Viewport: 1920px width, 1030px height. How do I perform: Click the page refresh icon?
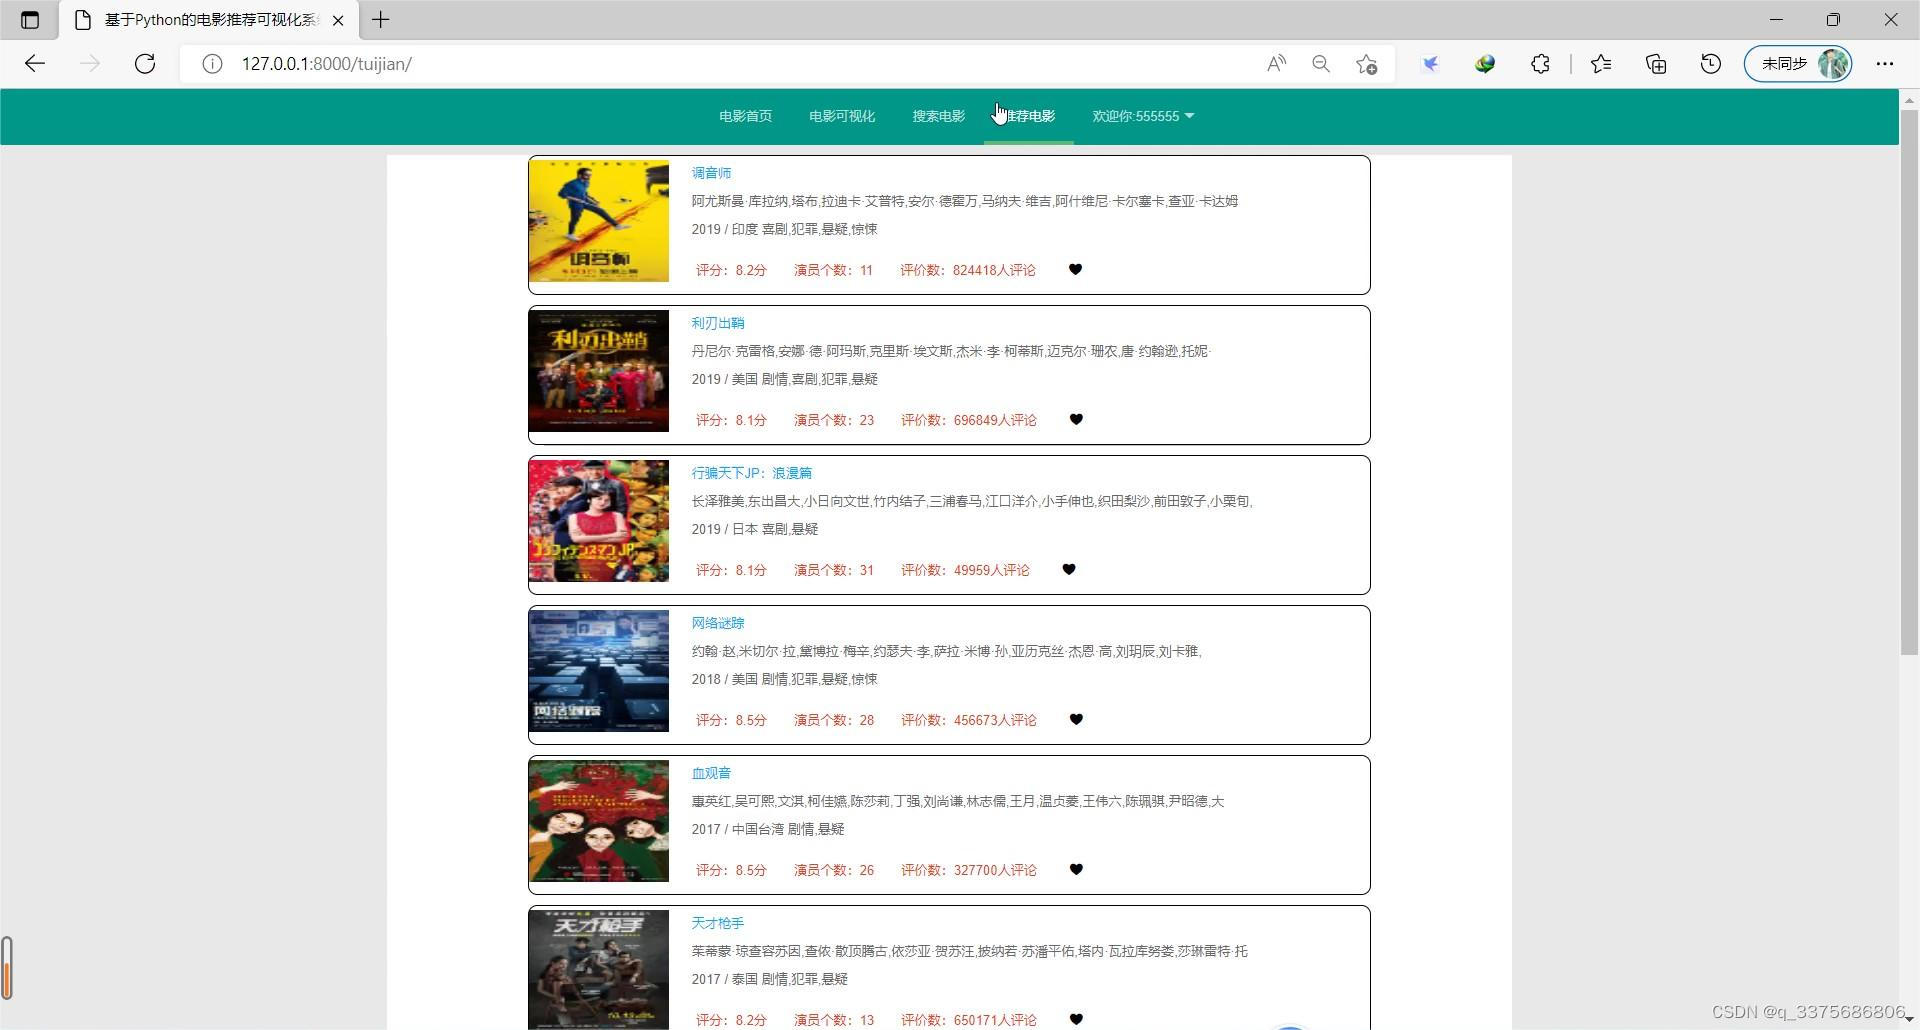pyautogui.click(x=144, y=63)
